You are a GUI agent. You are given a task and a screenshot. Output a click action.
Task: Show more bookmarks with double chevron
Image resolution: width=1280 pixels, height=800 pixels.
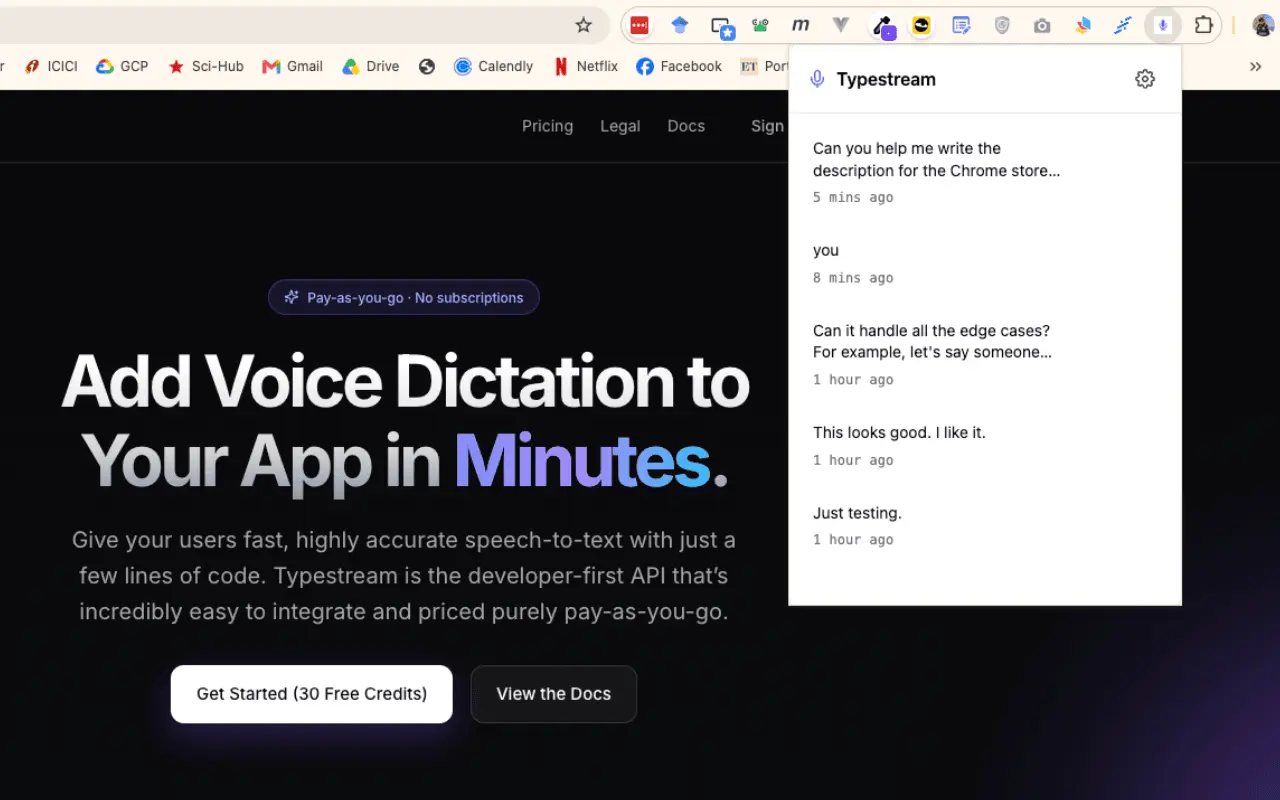pos(1256,67)
